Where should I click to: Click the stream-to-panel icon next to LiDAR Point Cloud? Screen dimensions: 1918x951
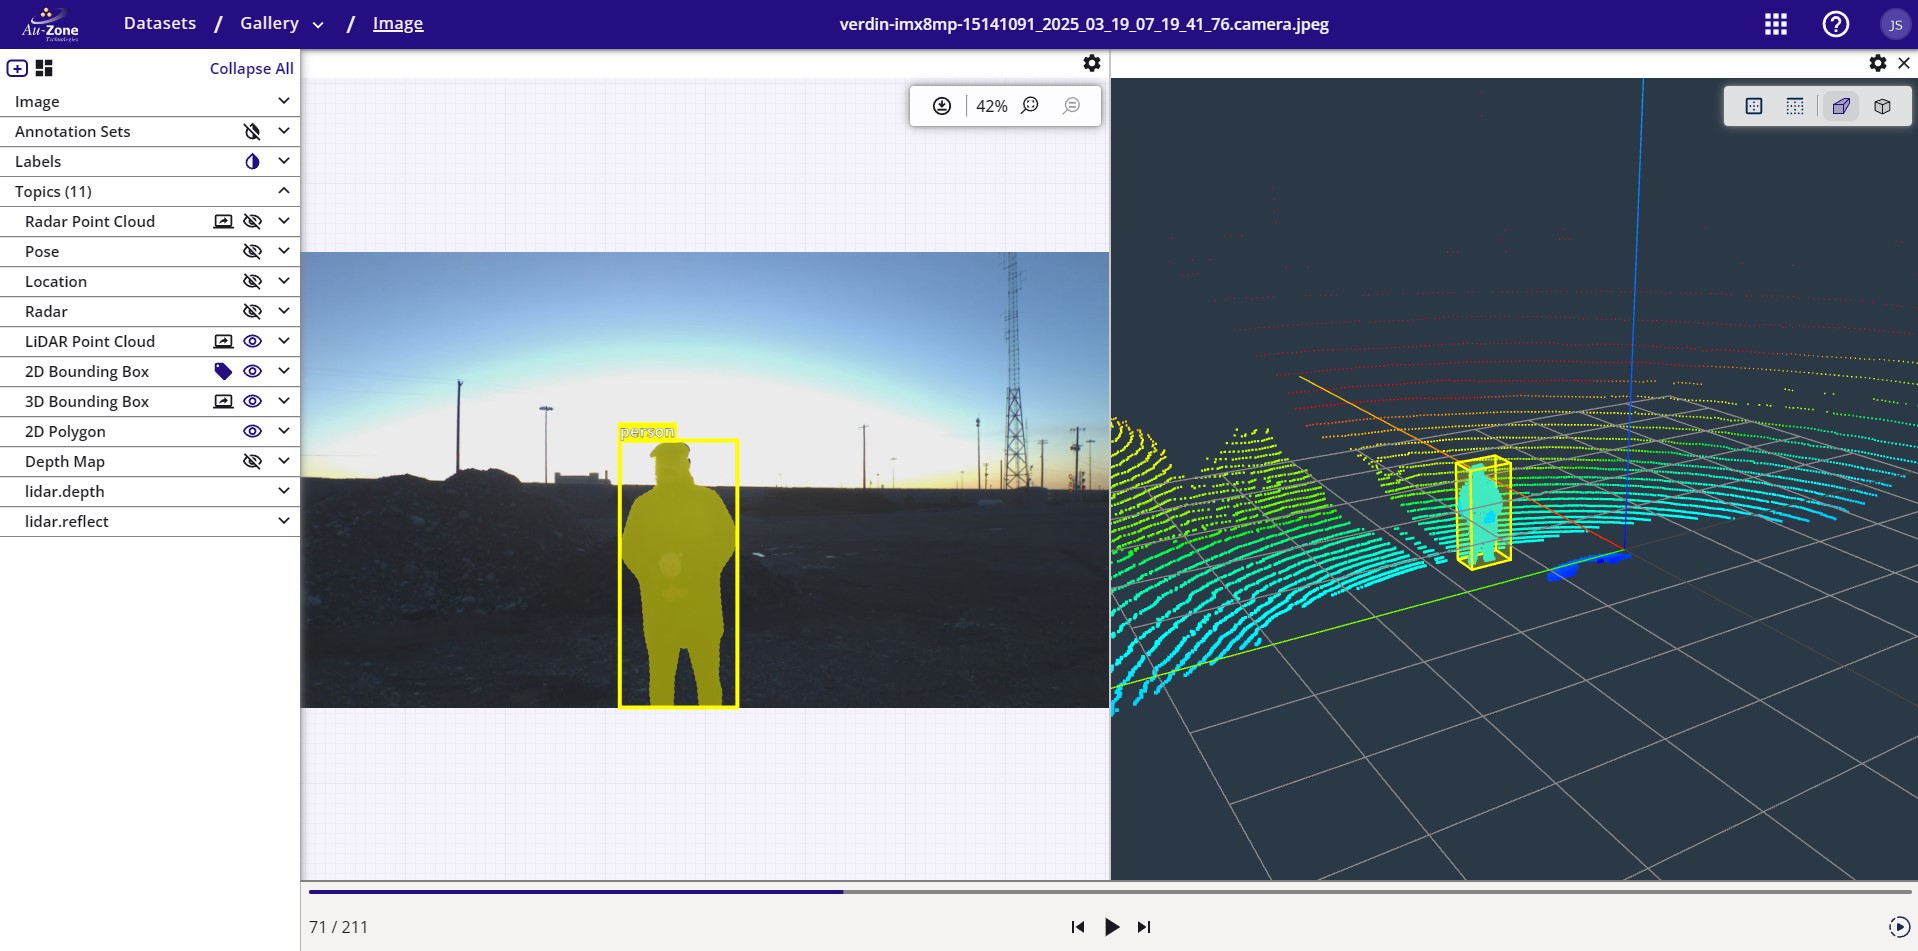(x=223, y=341)
